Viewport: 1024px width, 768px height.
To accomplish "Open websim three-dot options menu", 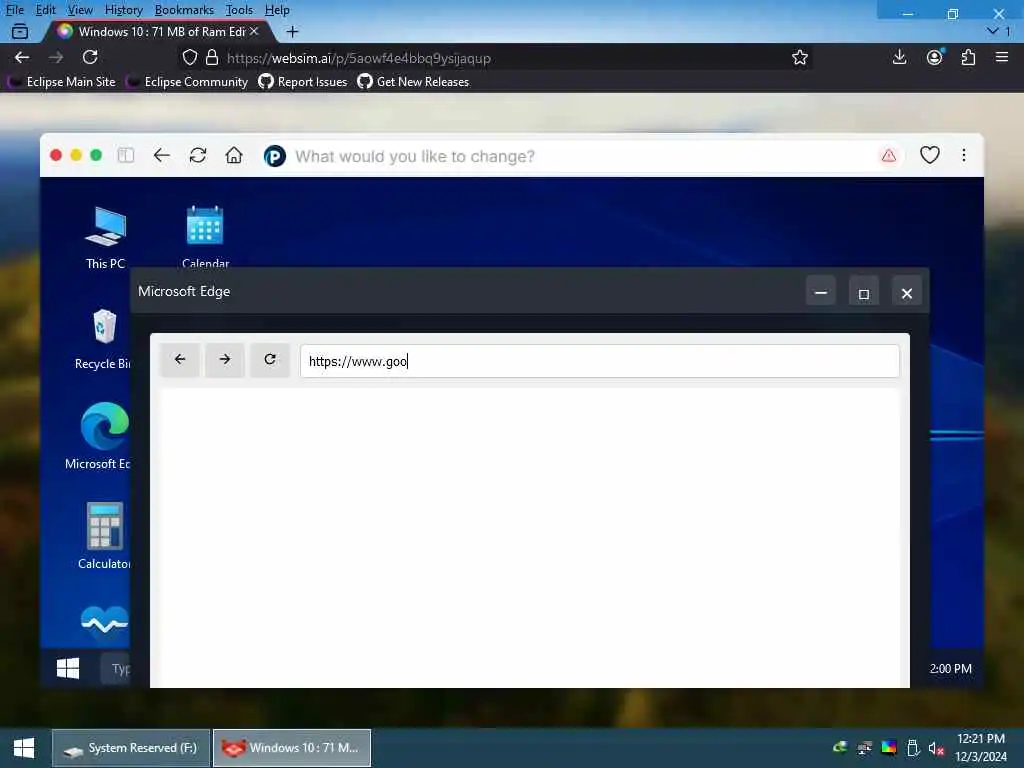I will coord(964,155).
